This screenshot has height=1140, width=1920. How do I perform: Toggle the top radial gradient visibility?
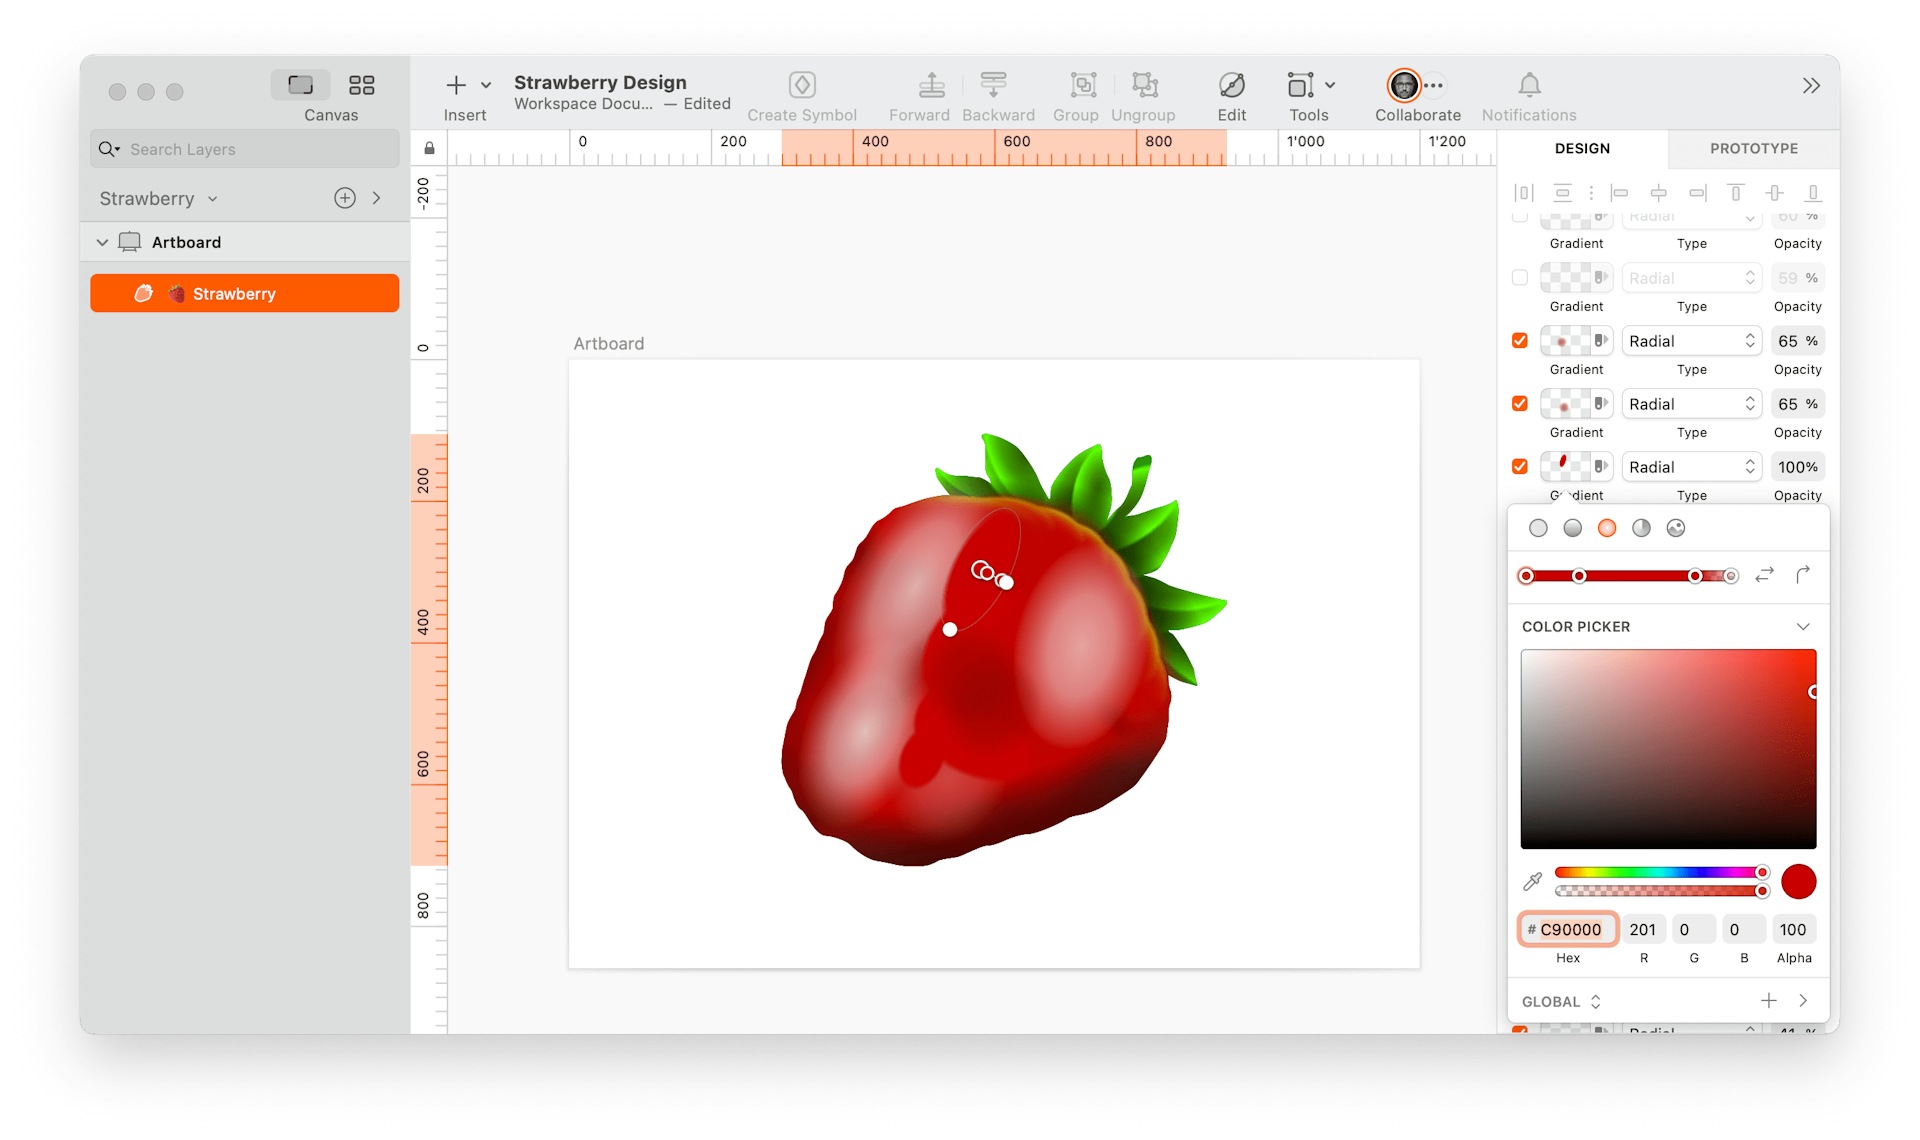click(x=1520, y=214)
